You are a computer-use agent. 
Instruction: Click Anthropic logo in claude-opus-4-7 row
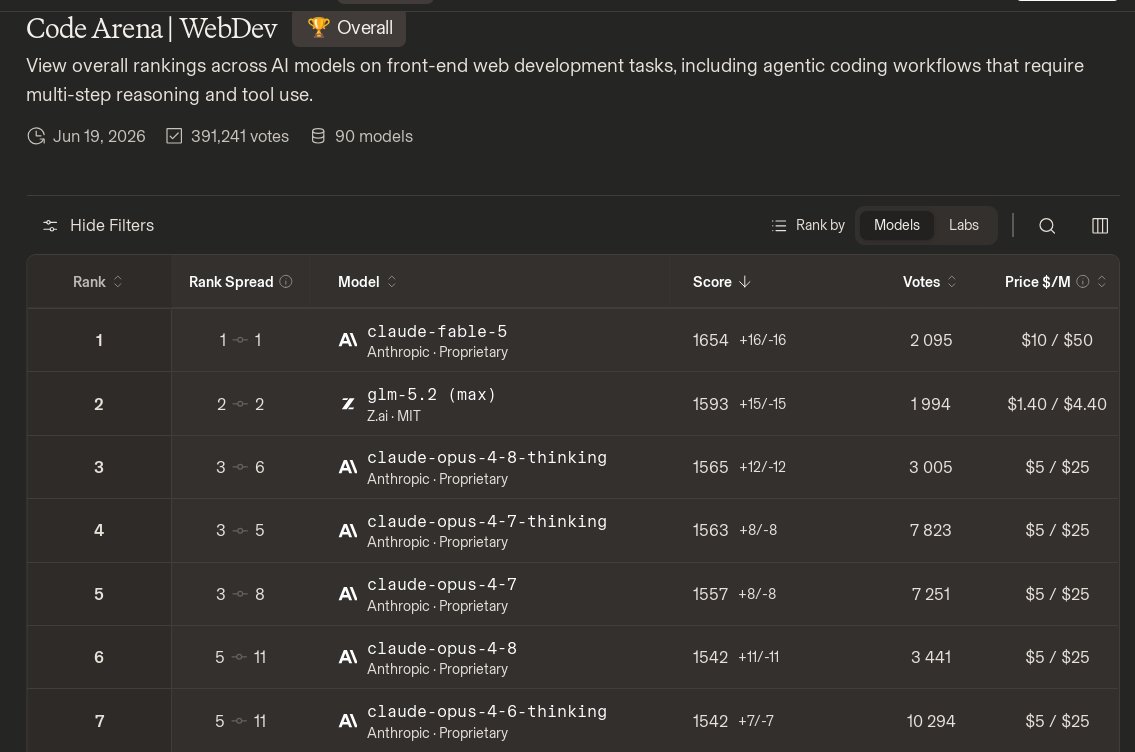tap(348, 594)
